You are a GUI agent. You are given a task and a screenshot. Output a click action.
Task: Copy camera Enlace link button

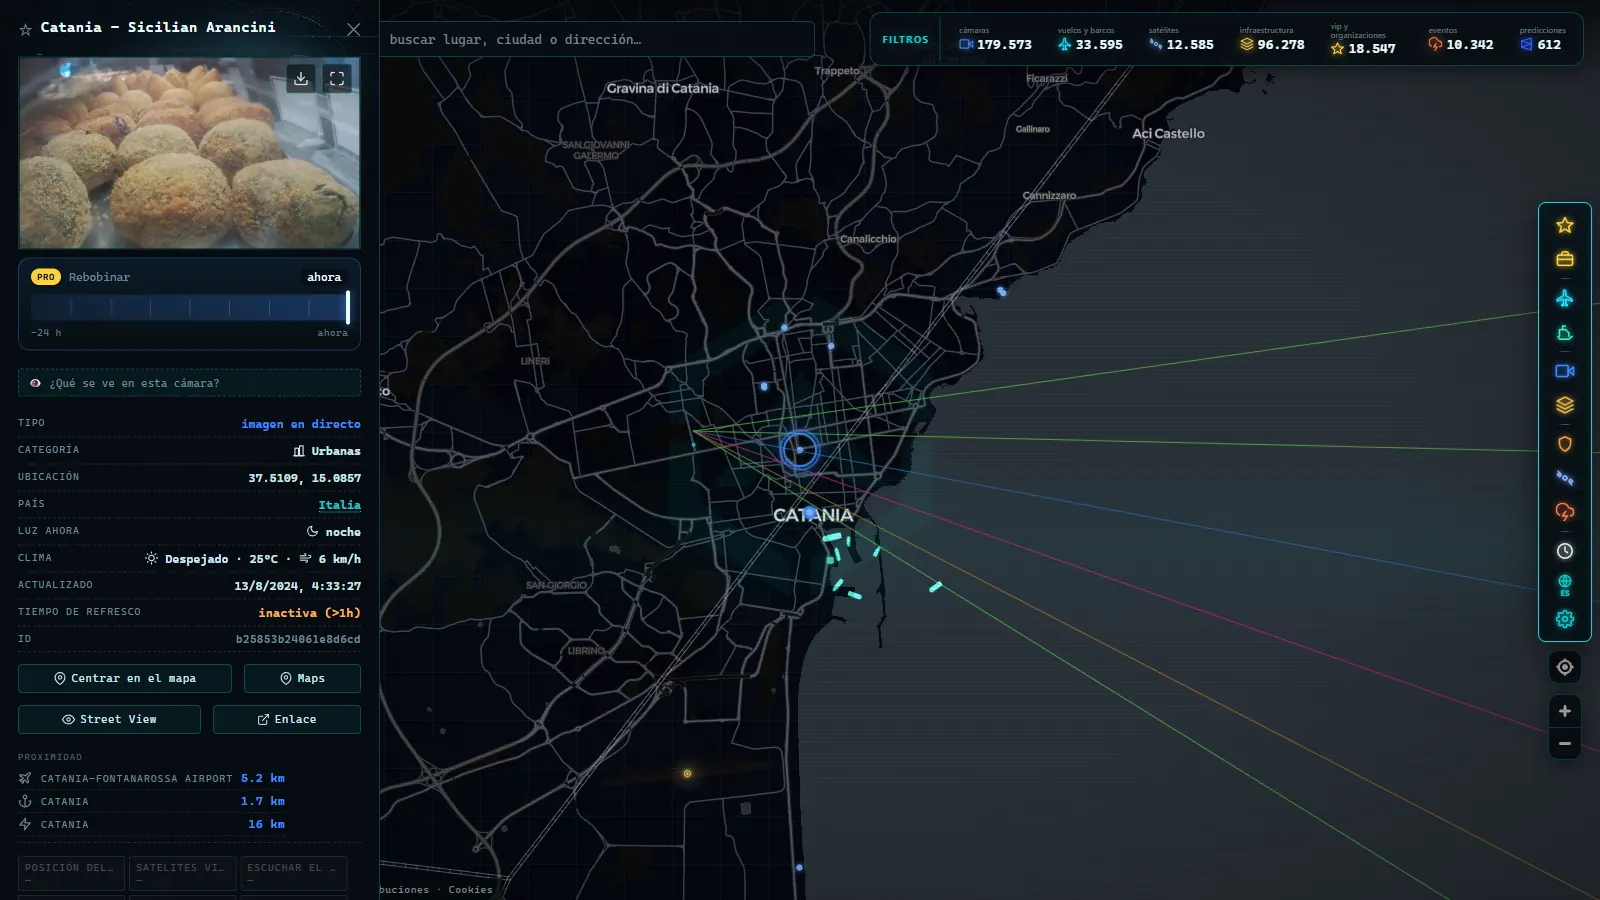(x=287, y=719)
